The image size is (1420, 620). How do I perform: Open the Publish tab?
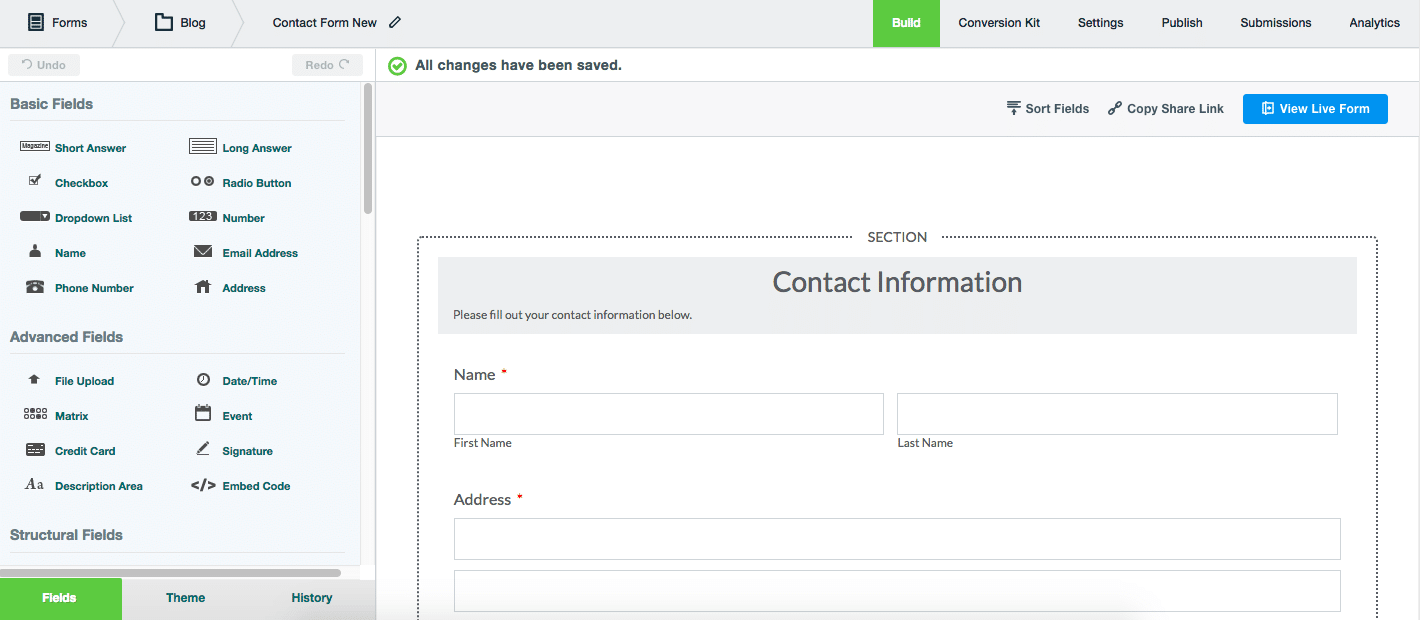pos(1181,22)
